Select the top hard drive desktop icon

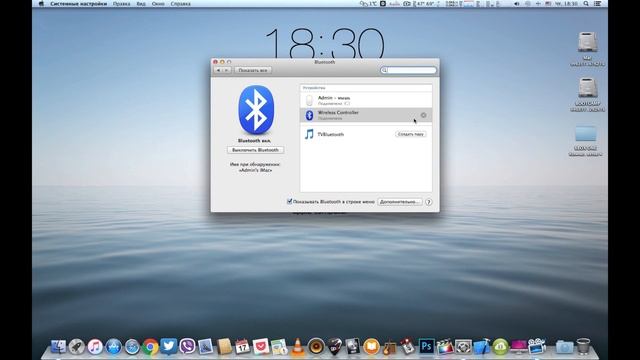coord(587,49)
